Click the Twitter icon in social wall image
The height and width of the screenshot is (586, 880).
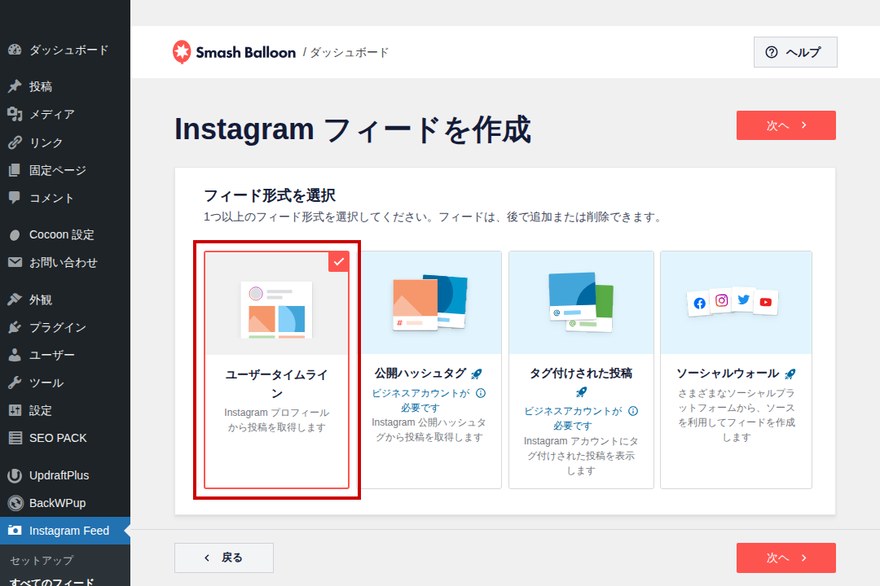744,299
